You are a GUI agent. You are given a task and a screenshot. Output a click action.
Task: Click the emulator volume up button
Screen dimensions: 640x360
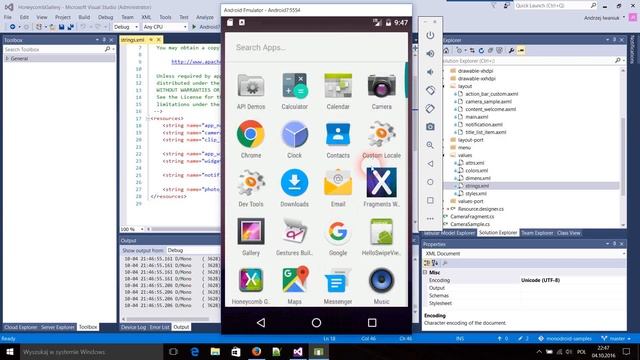point(430,53)
